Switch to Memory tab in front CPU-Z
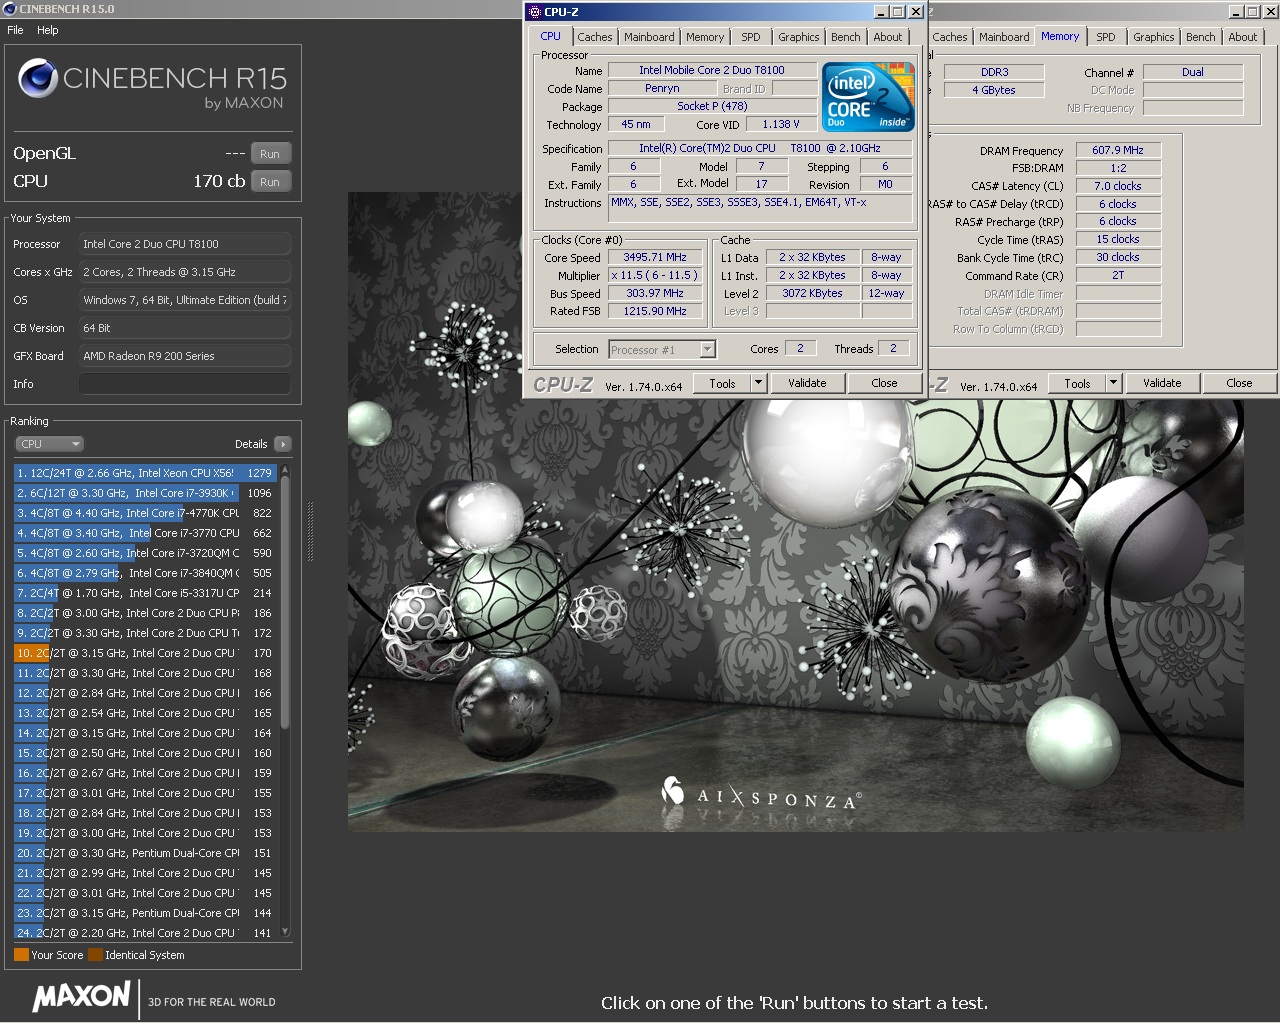Viewport: 1280px width, 1024px height. pos(705,37)
